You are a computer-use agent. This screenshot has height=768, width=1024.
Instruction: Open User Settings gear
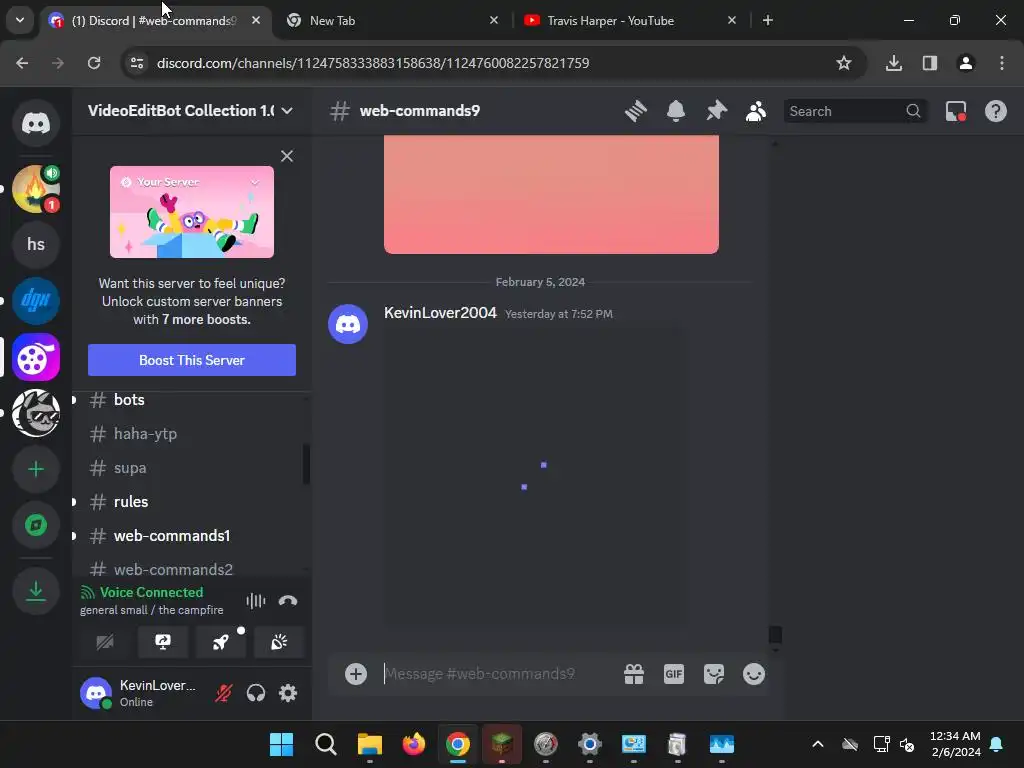click(x=288, y=693)
